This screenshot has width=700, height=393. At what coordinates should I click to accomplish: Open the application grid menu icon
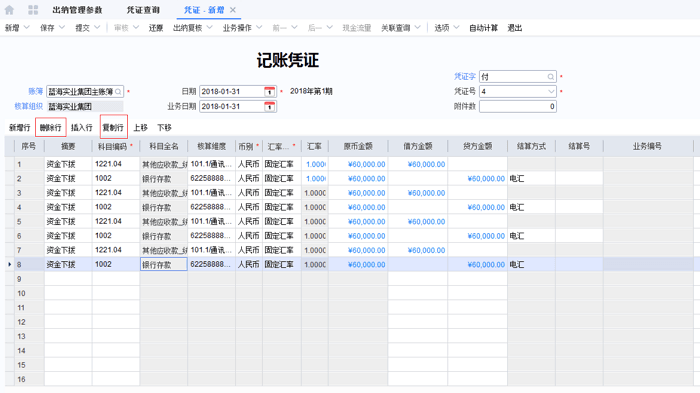[x=33, y=9]
